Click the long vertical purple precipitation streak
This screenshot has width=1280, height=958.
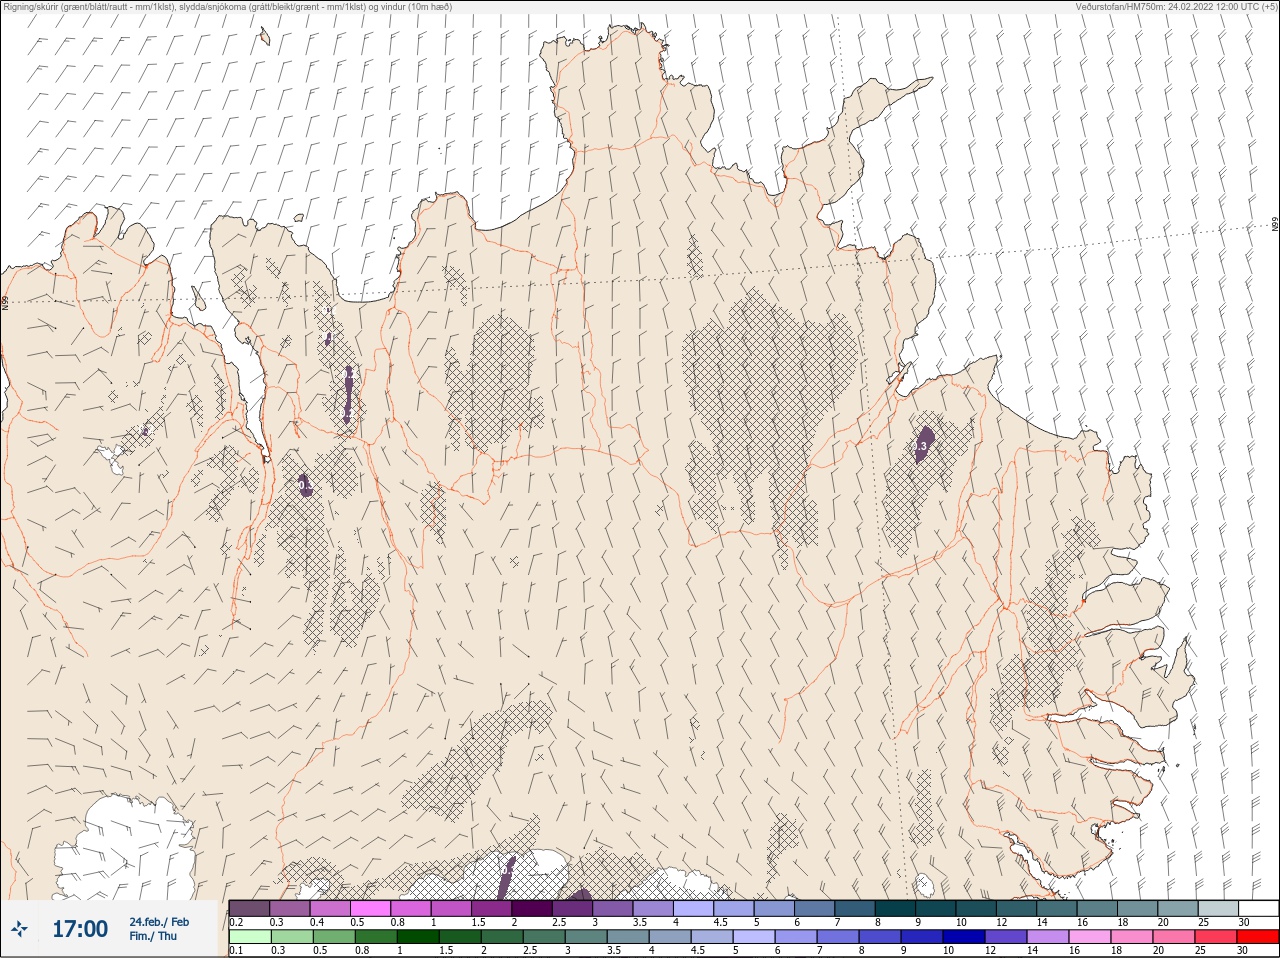point(348,394)
